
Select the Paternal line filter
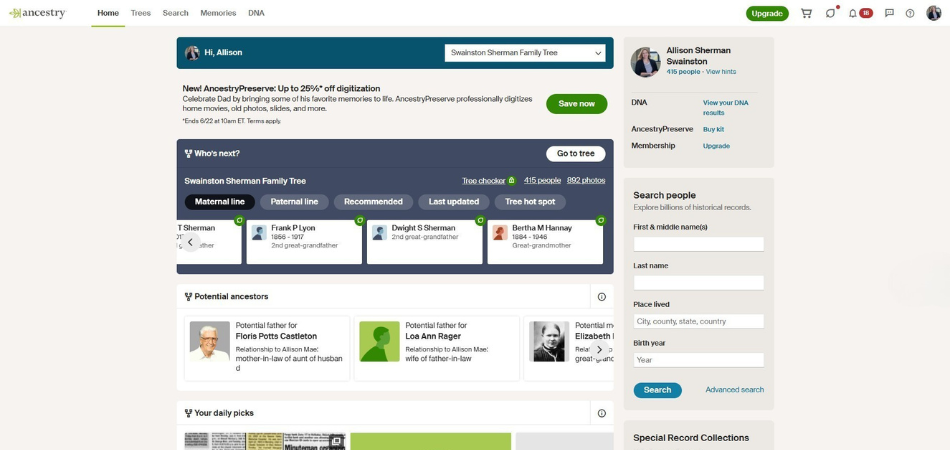pos(294,202)
